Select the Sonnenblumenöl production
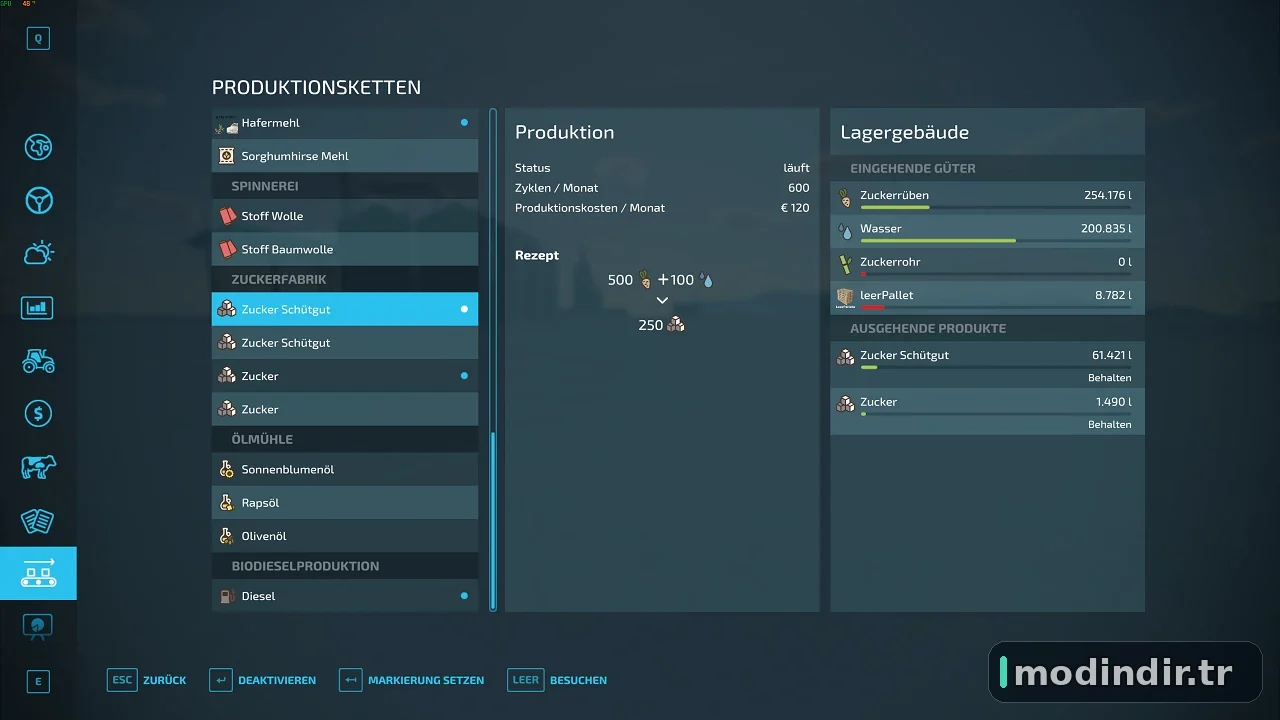 click(x=345, y=469)
